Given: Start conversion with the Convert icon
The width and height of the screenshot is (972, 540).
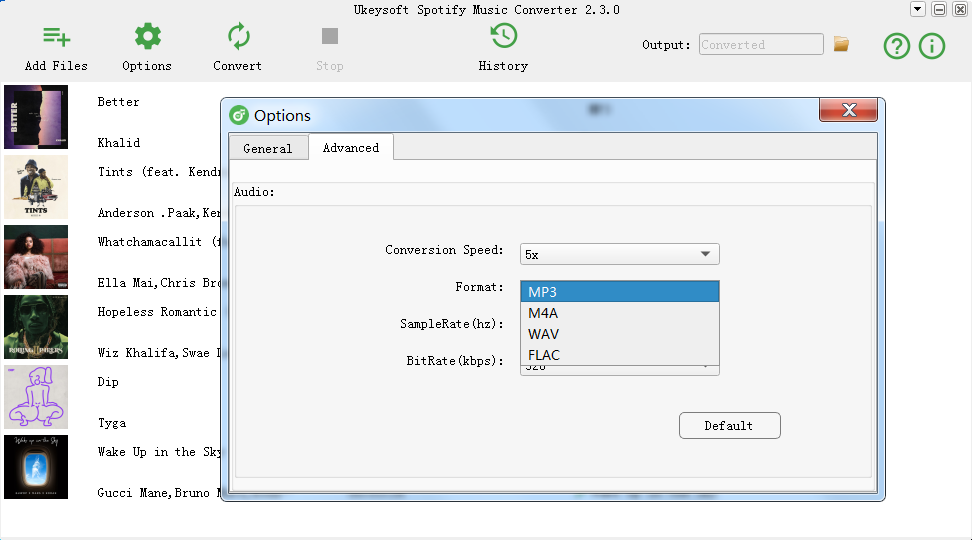Looking at the screenshot, I should point(238,37).
